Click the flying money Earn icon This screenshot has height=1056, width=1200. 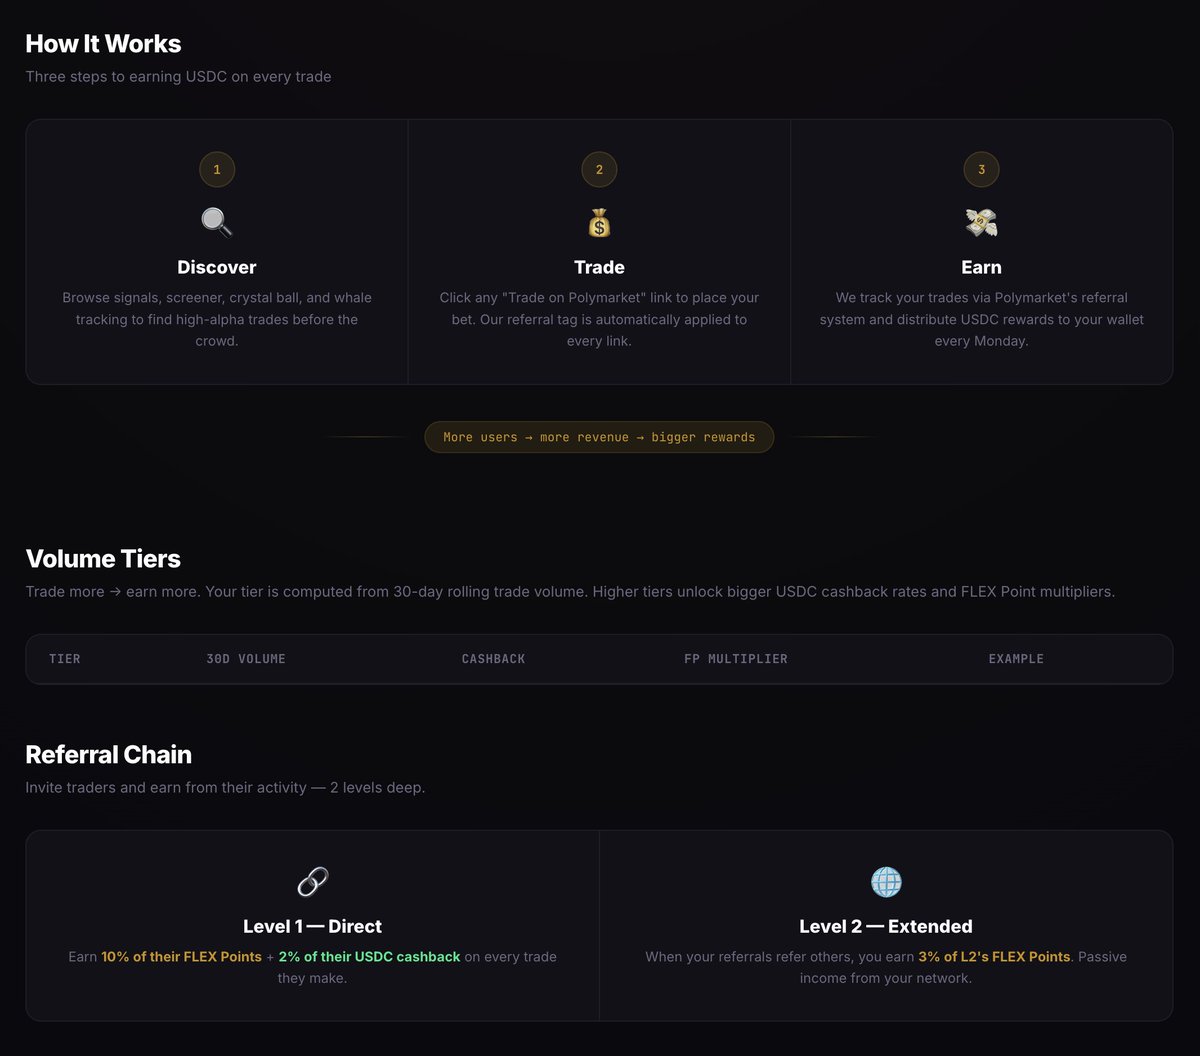point(981,222)
